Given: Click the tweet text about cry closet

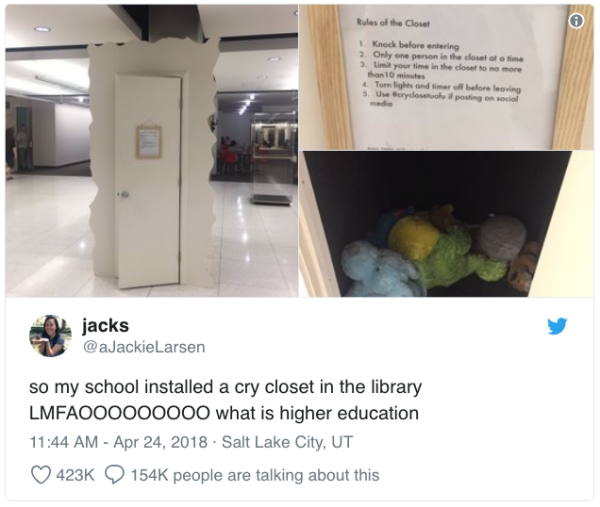Looking at the screenshot, I should [226, 400].
